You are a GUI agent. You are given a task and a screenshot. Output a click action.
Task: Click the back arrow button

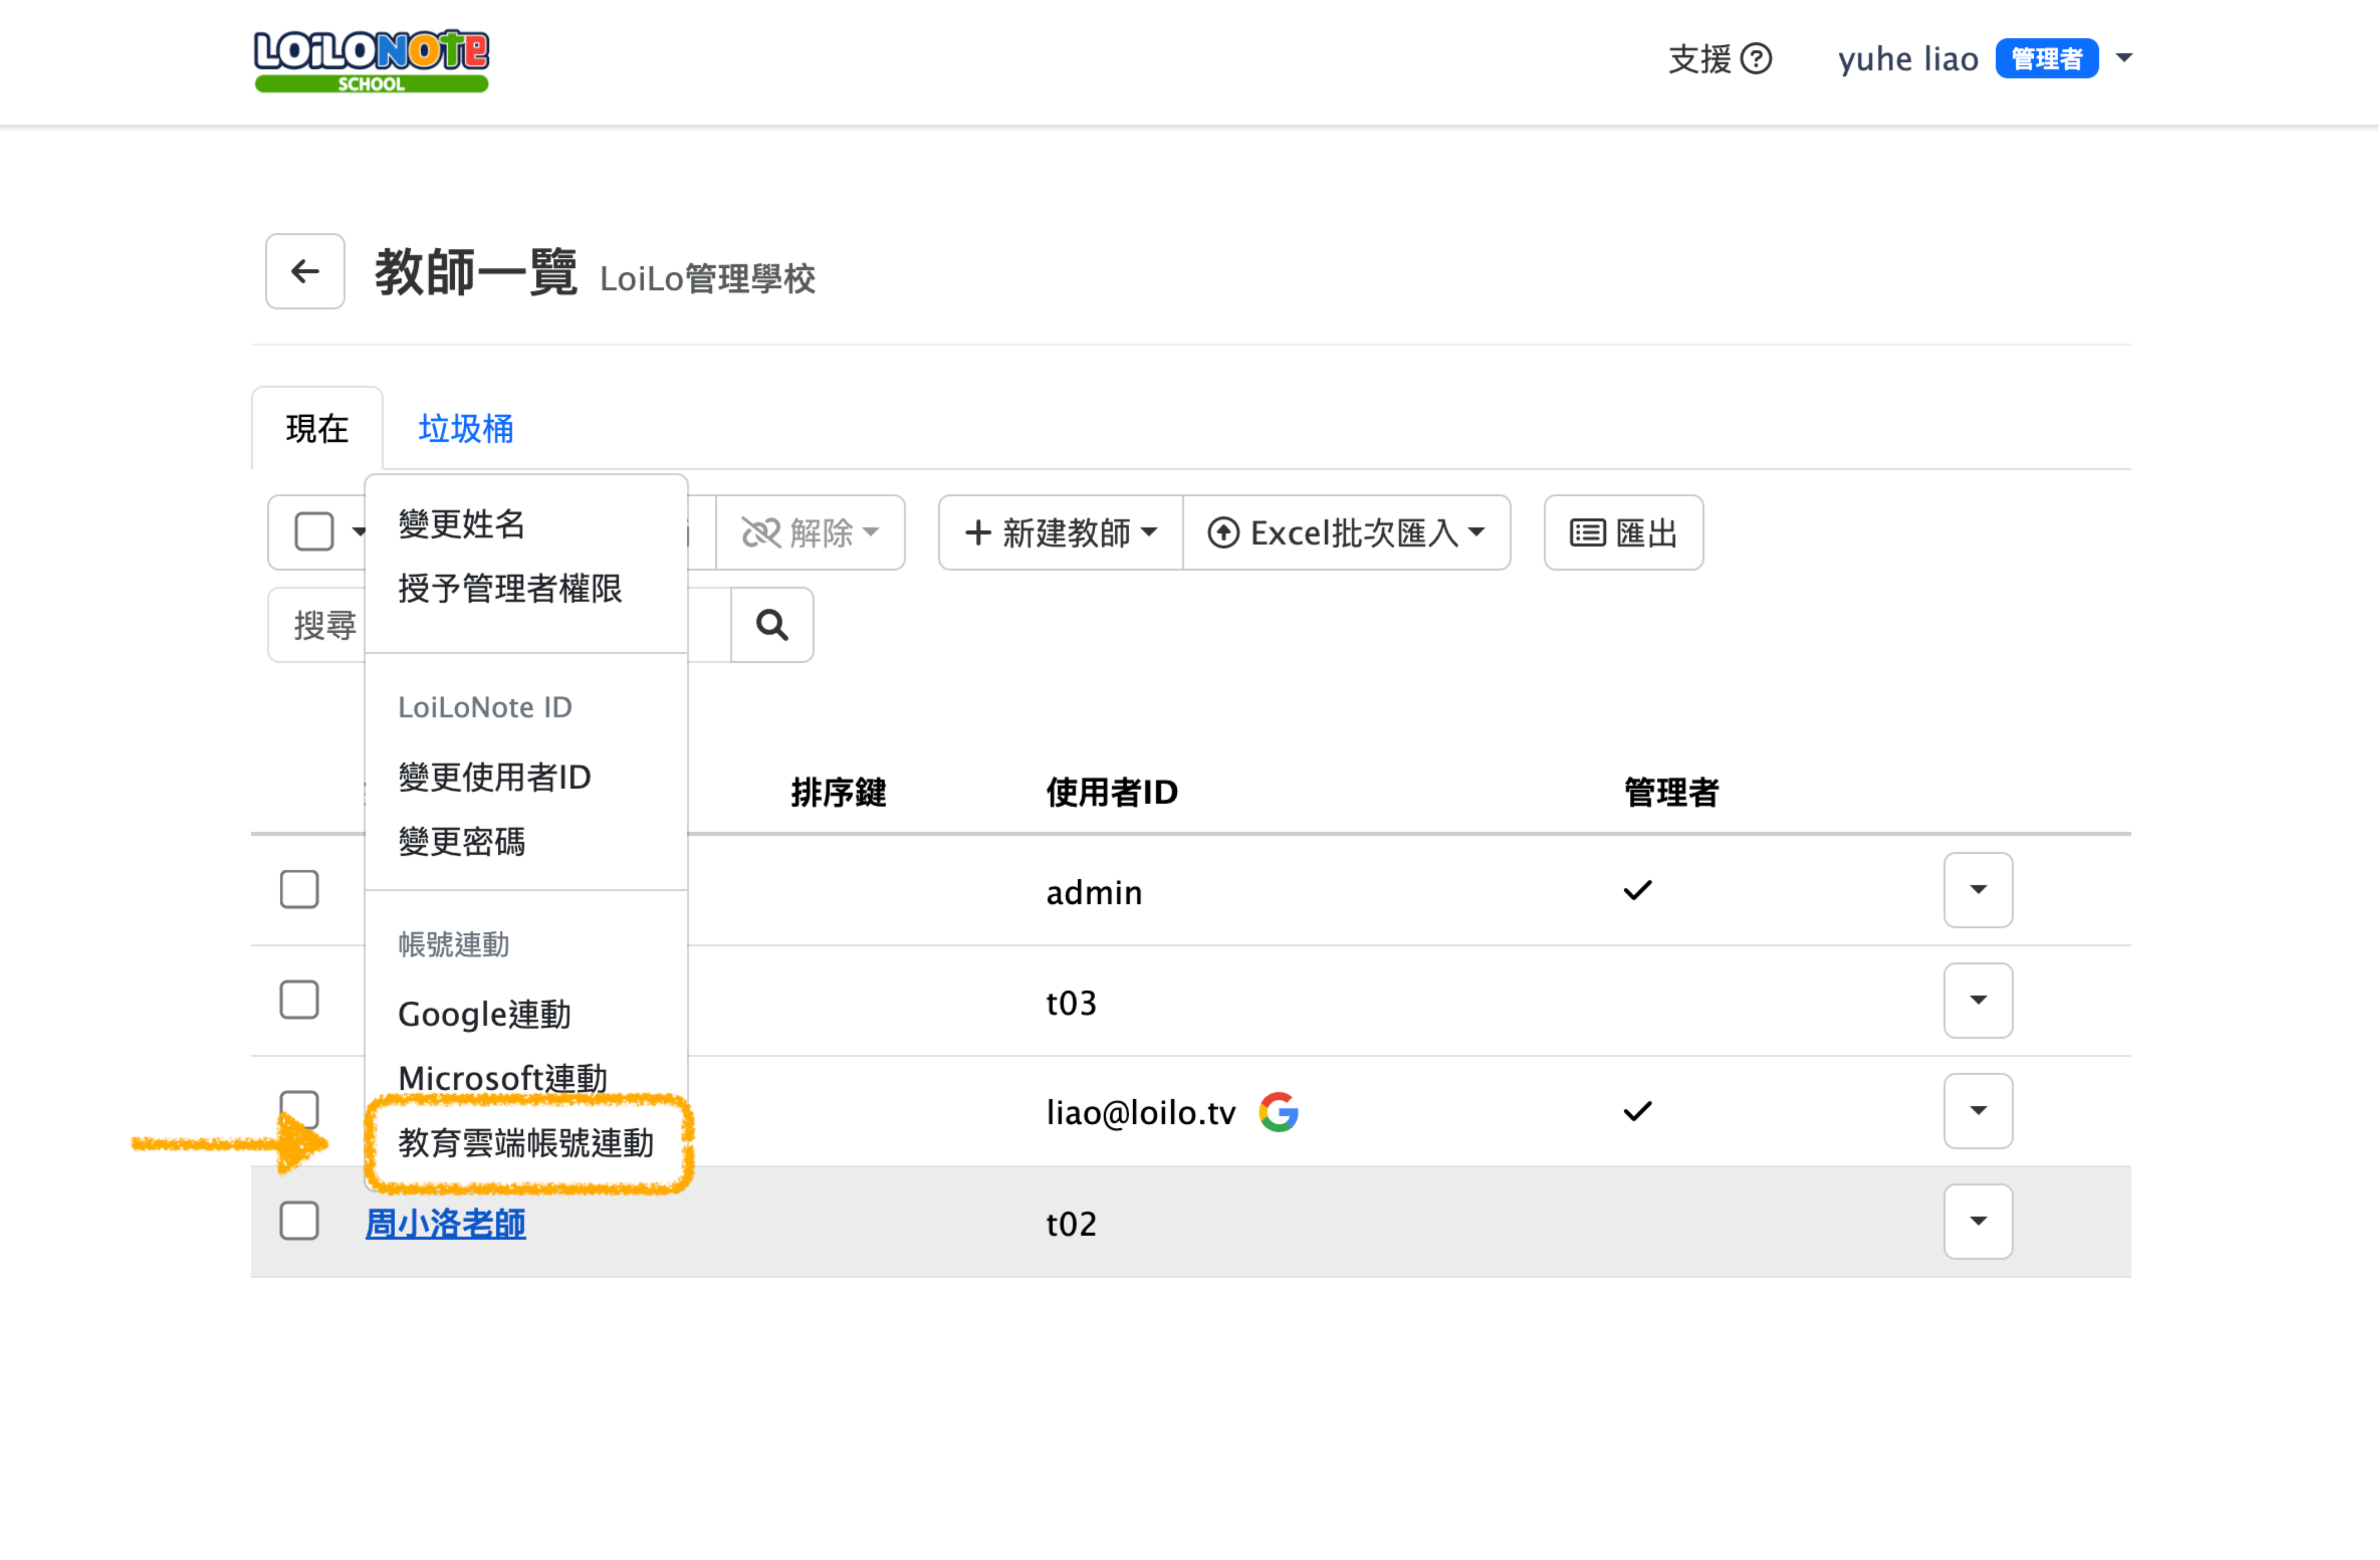(305, 271)
